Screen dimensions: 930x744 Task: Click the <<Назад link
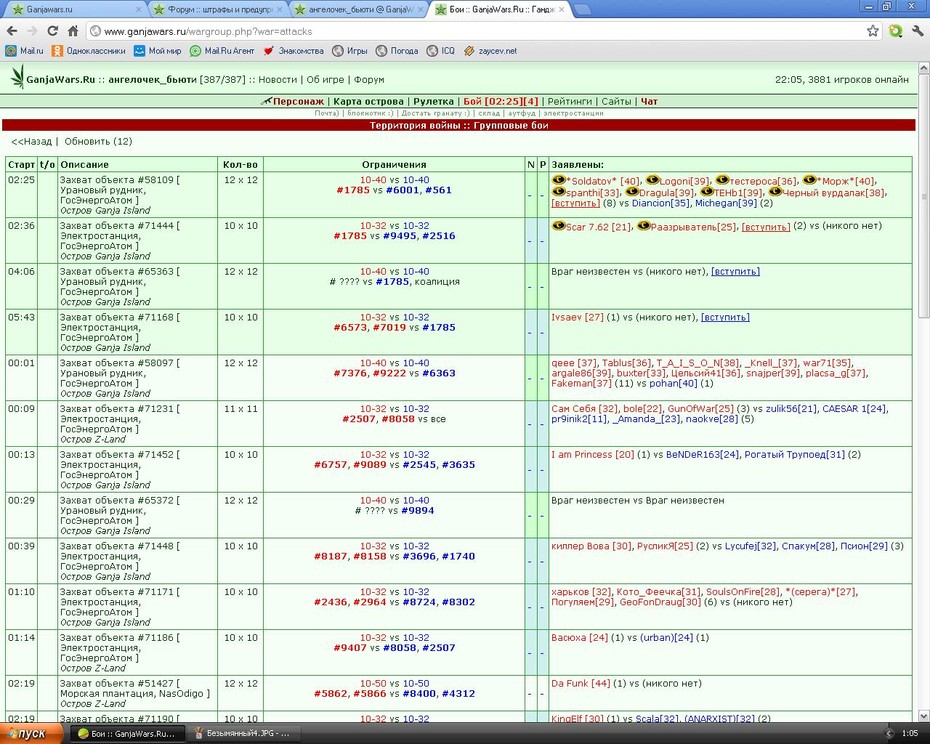coord(31,141)
